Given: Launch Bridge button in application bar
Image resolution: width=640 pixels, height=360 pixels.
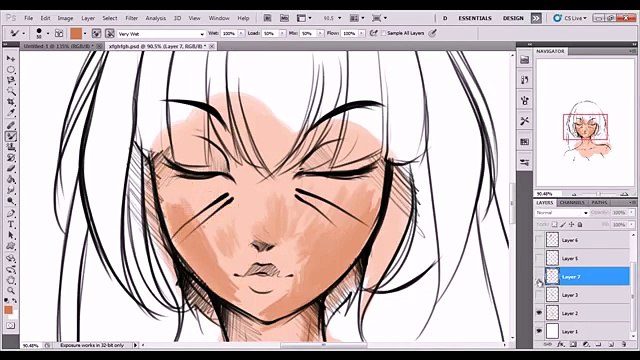Looking at the screenshot, I should click(267, 18).
